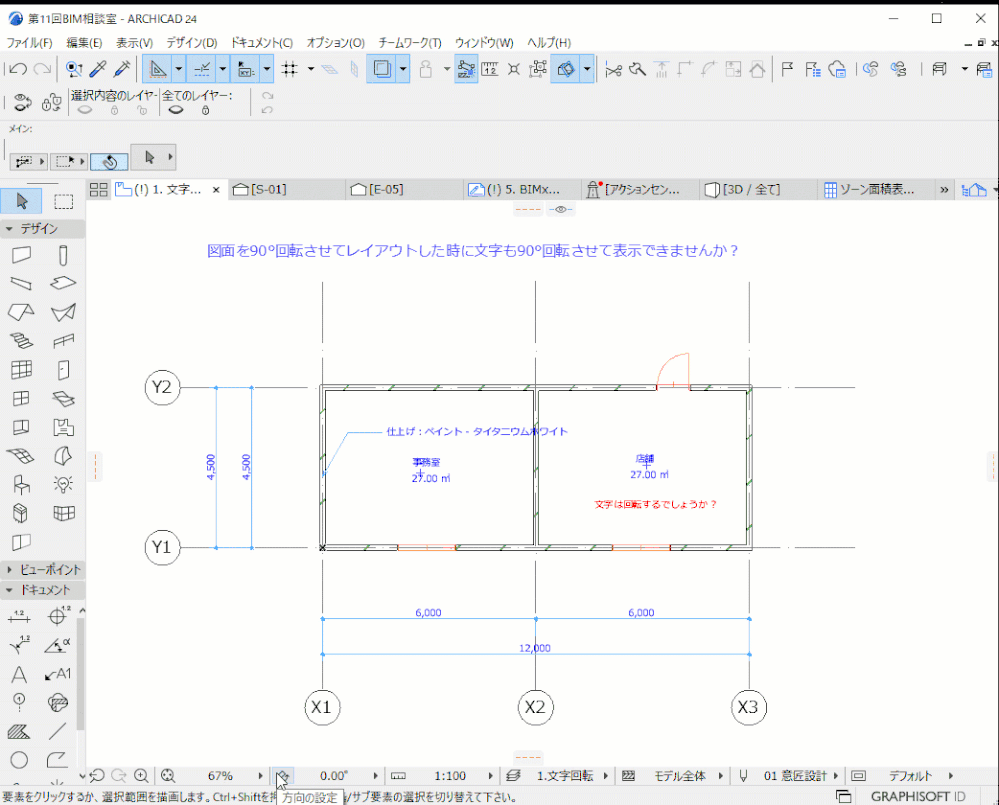This screenshot has height=805, width=999.
Task: Open the ゾーン面積表 schedule tab
Action: coord(875,190)
